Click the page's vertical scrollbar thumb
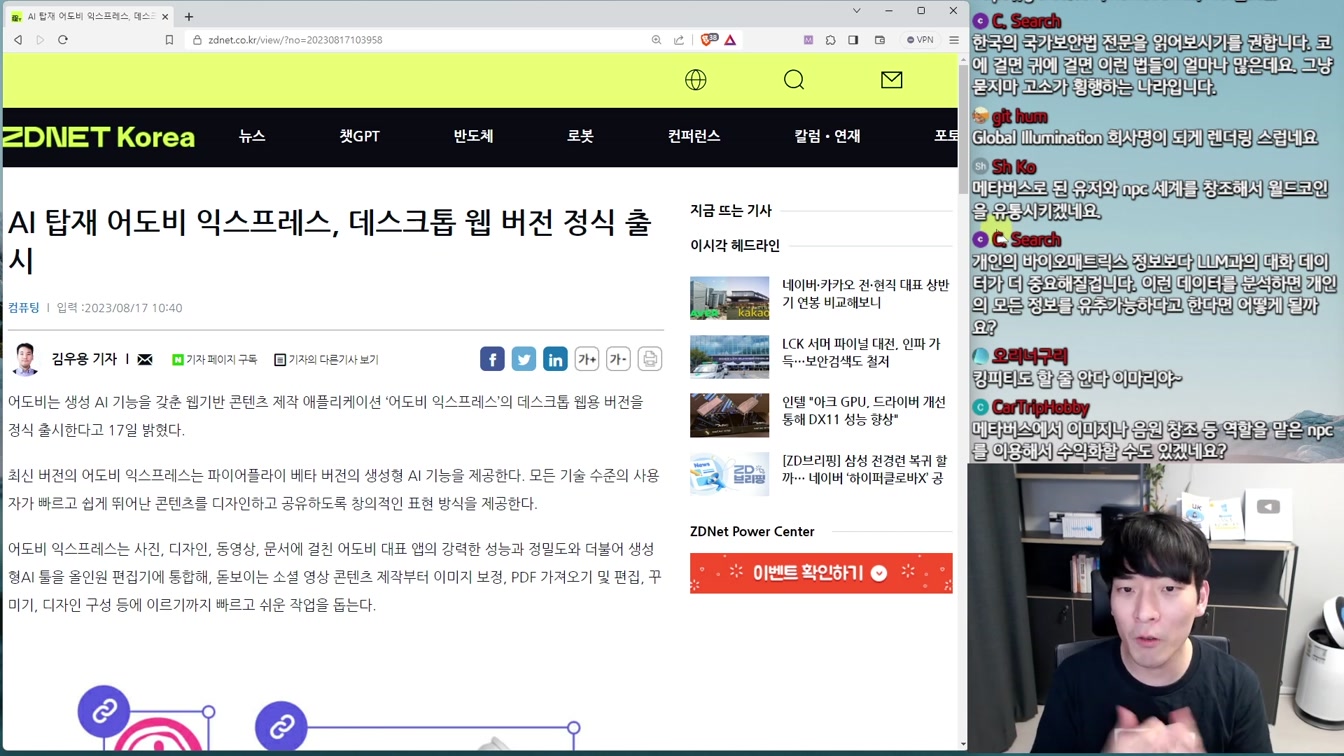Screen dimensions: 1344x756 tap(963, 130)
